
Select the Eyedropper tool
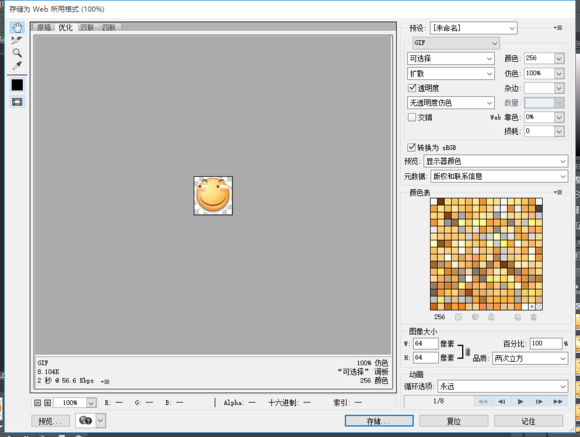pyautogui.click(x=17, y=65)
